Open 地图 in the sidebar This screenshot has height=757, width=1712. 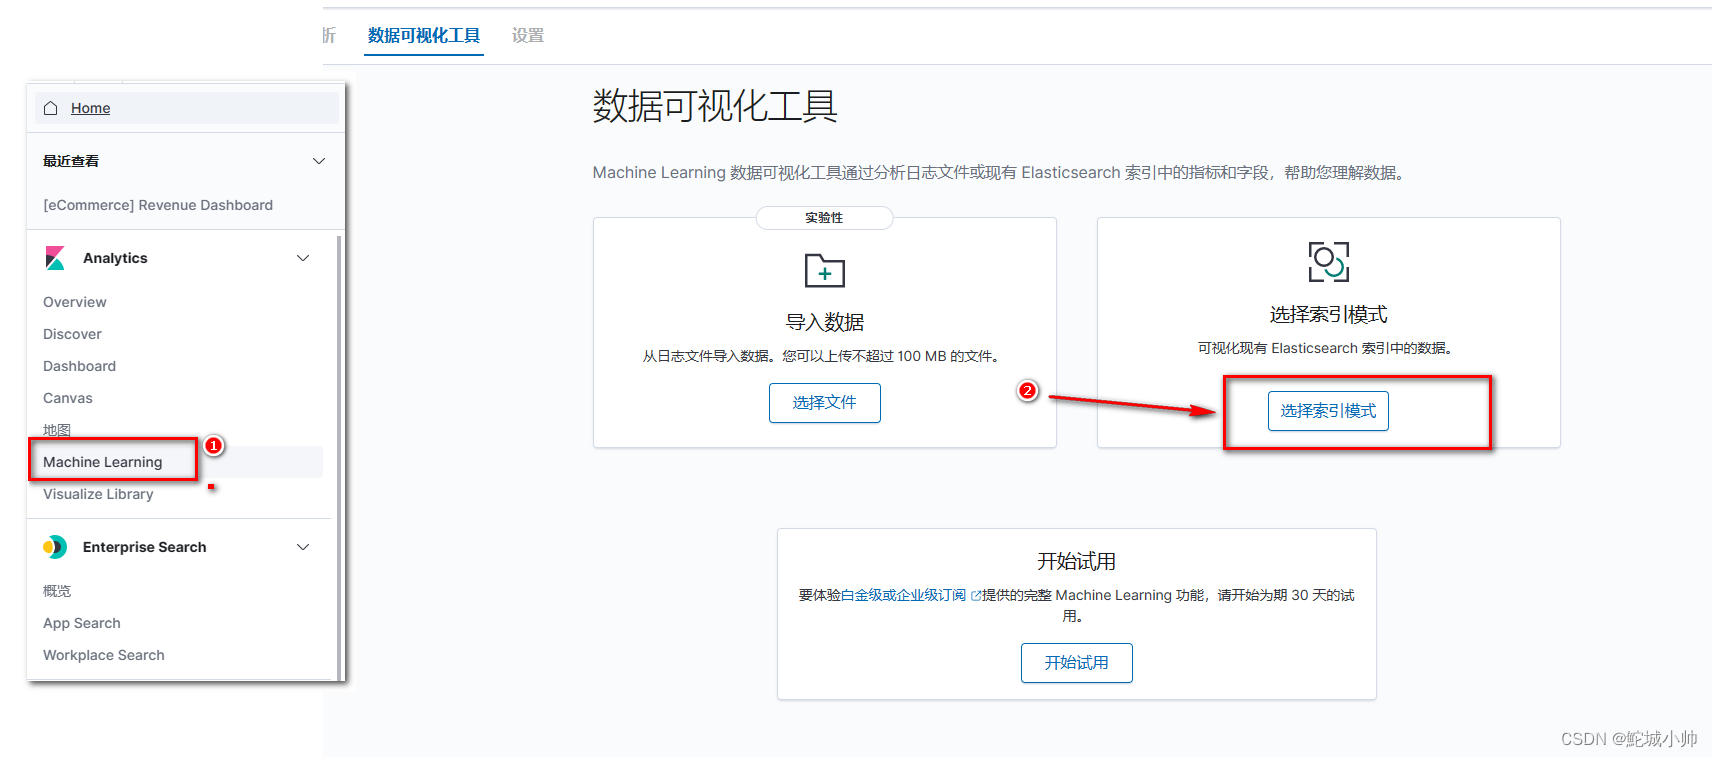pos(57,430)
